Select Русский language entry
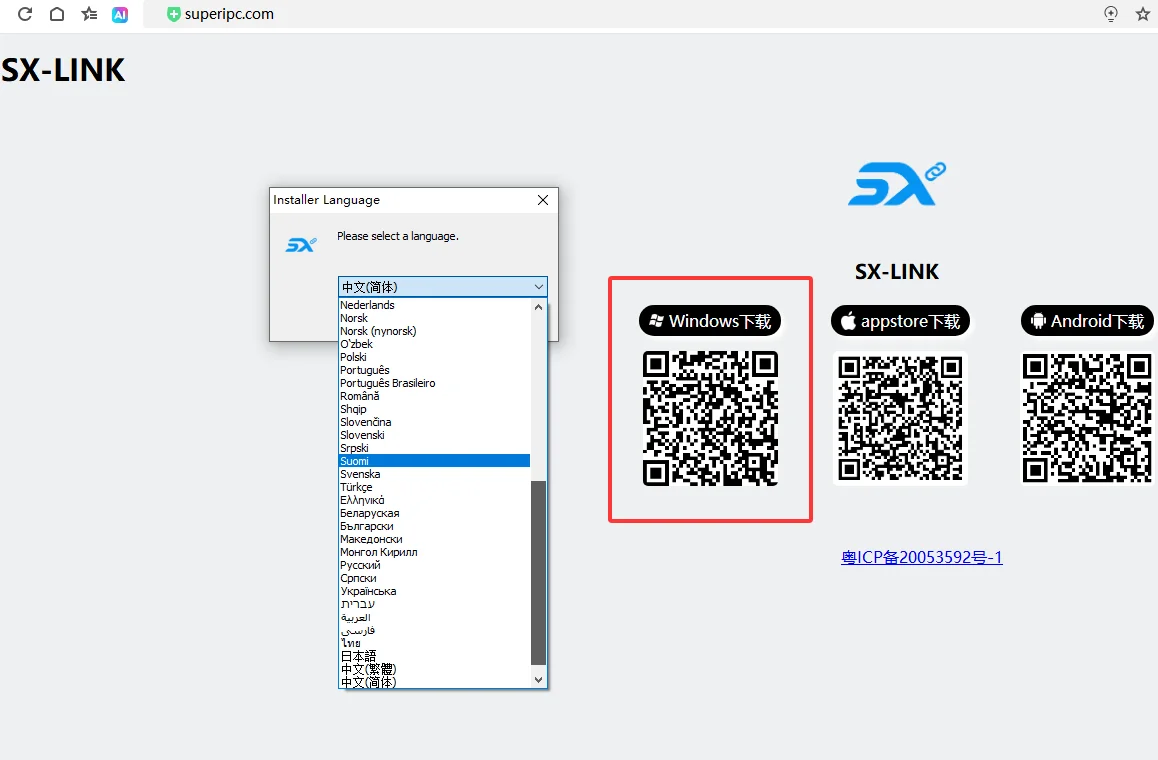This screenshot has height=760, width=1158. click(434, 565)
